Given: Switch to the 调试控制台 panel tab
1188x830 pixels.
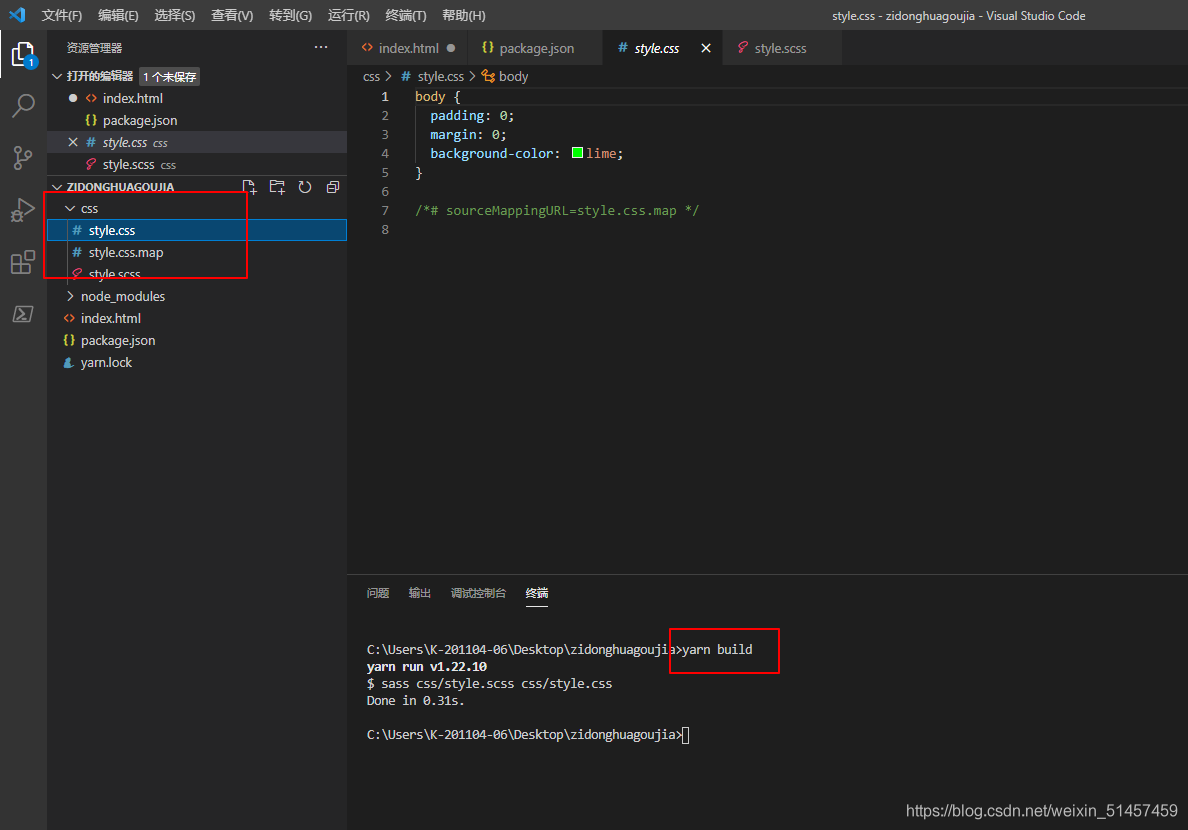Looking at the screenshot, I should [x=478, y=593].
